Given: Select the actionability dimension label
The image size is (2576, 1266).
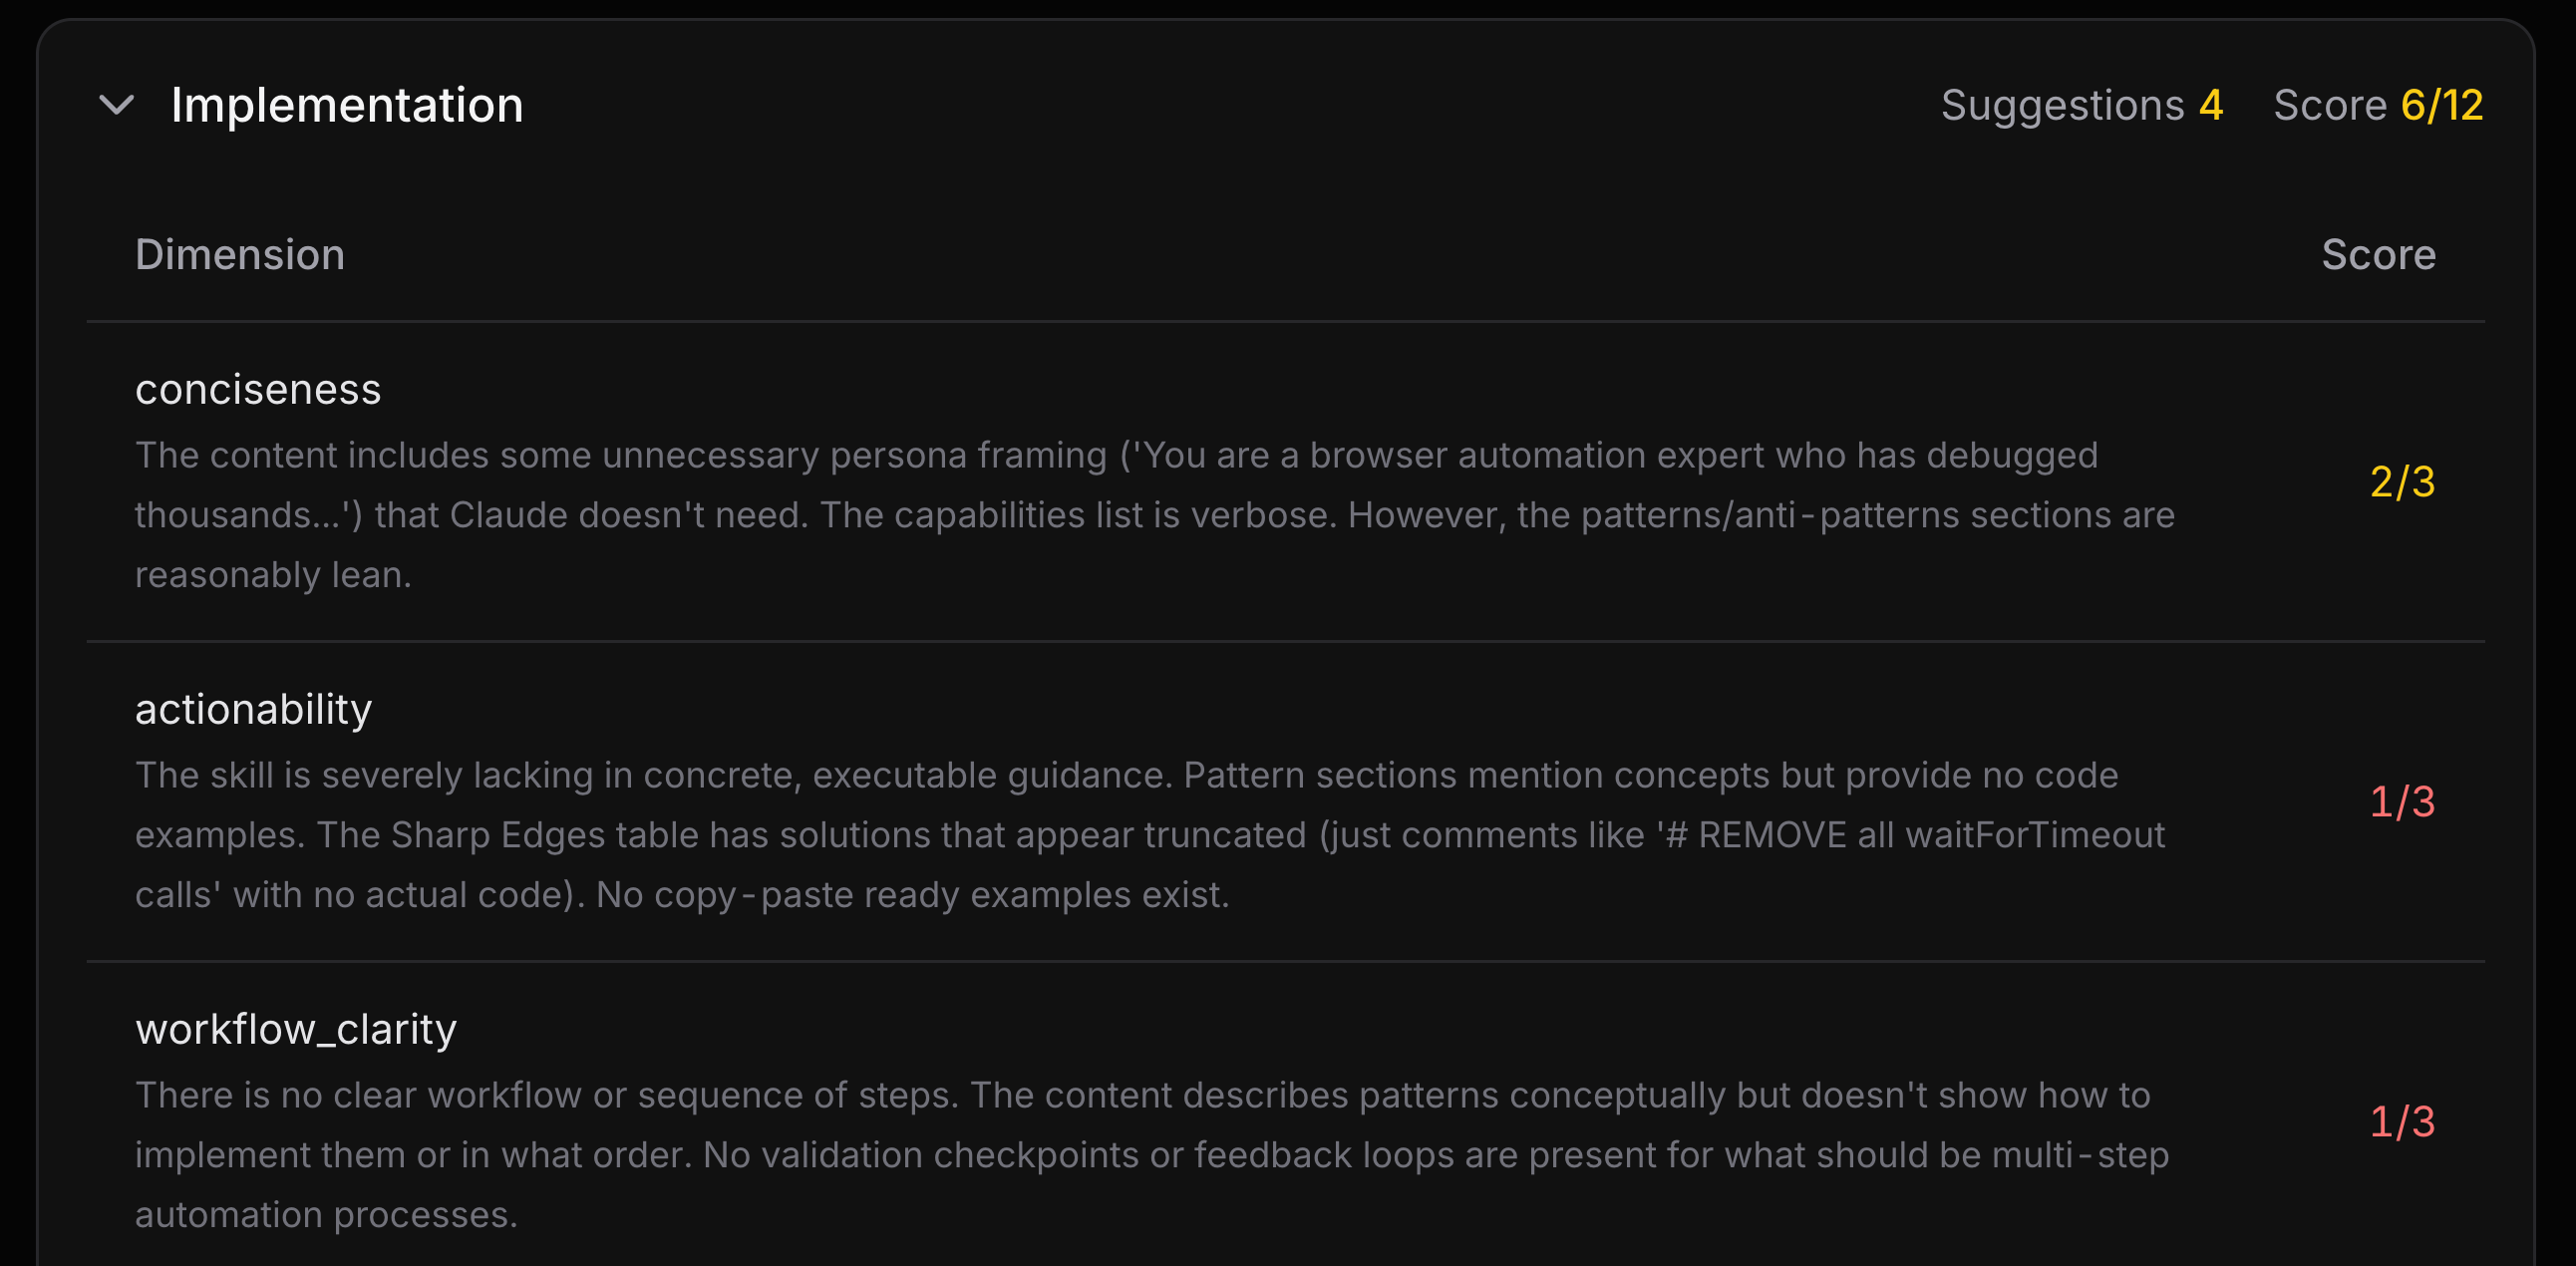Looking at the screenshot, I should (254, 709).
